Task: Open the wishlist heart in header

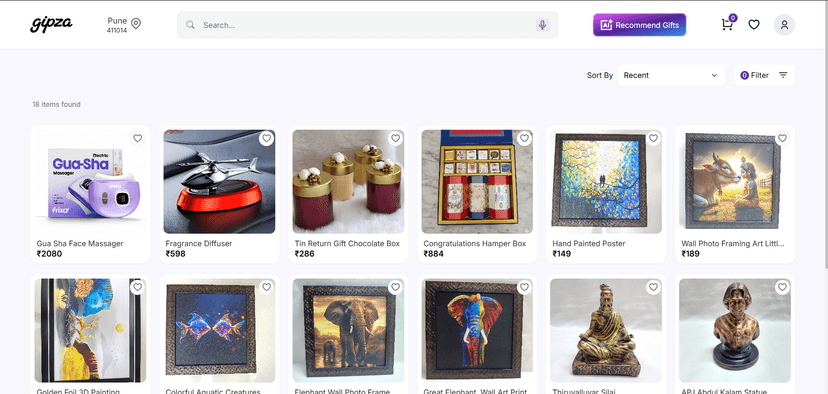Action: tap(754, 25)
